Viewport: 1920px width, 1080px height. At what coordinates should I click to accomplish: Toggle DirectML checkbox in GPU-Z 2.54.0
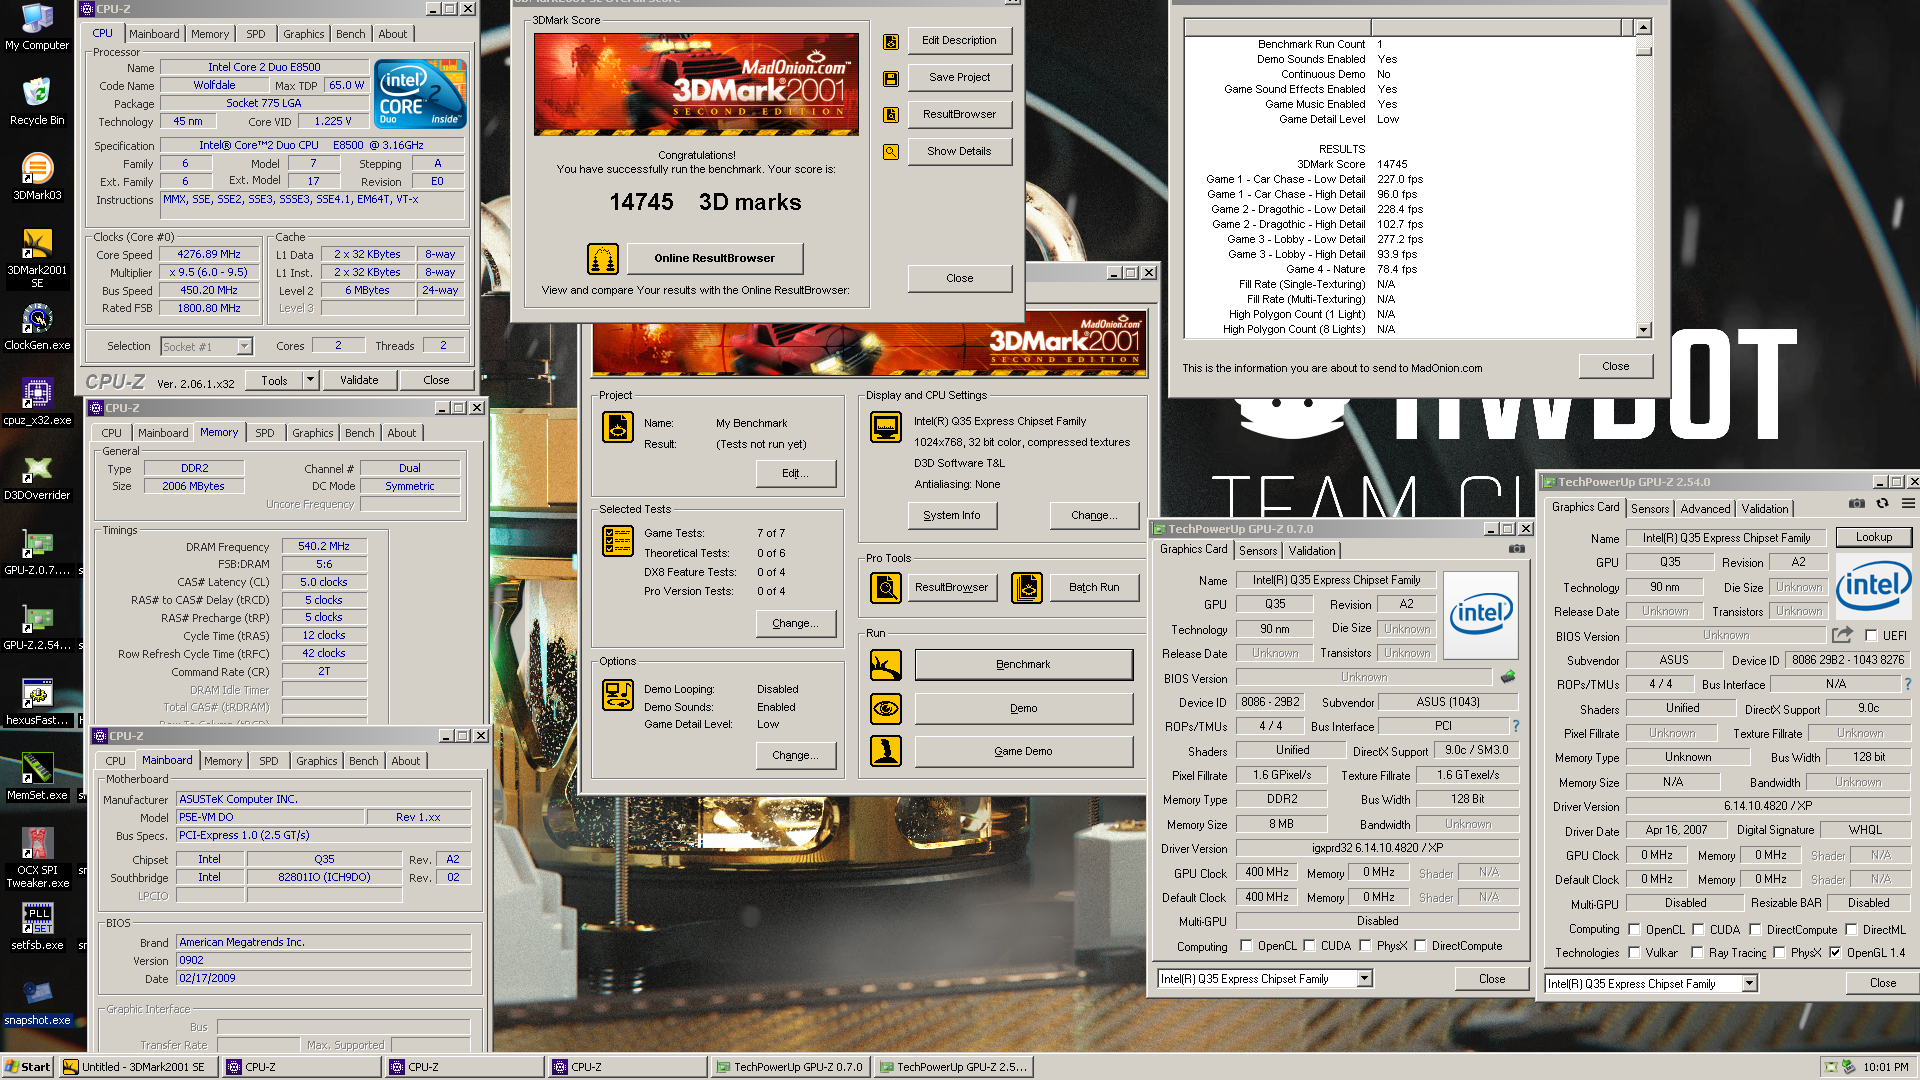[1851, 930]
